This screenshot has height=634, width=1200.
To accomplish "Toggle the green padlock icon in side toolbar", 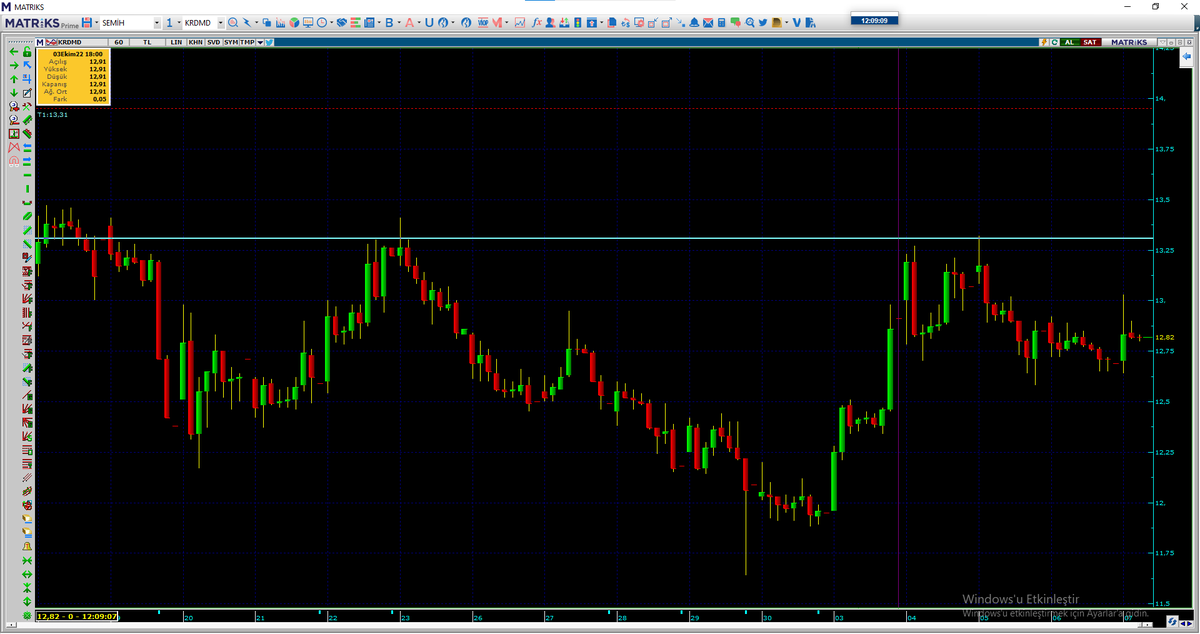I will (x=27, y=52).
